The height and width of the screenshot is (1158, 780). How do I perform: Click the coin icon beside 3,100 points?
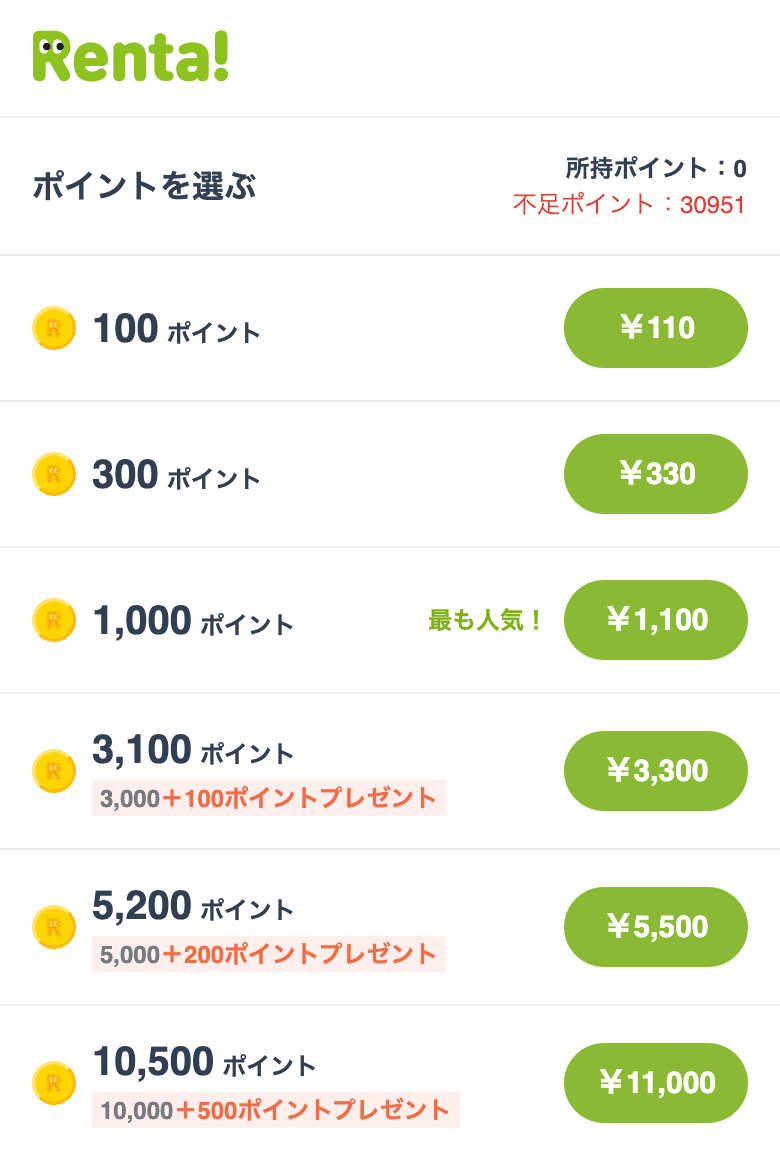54,771
